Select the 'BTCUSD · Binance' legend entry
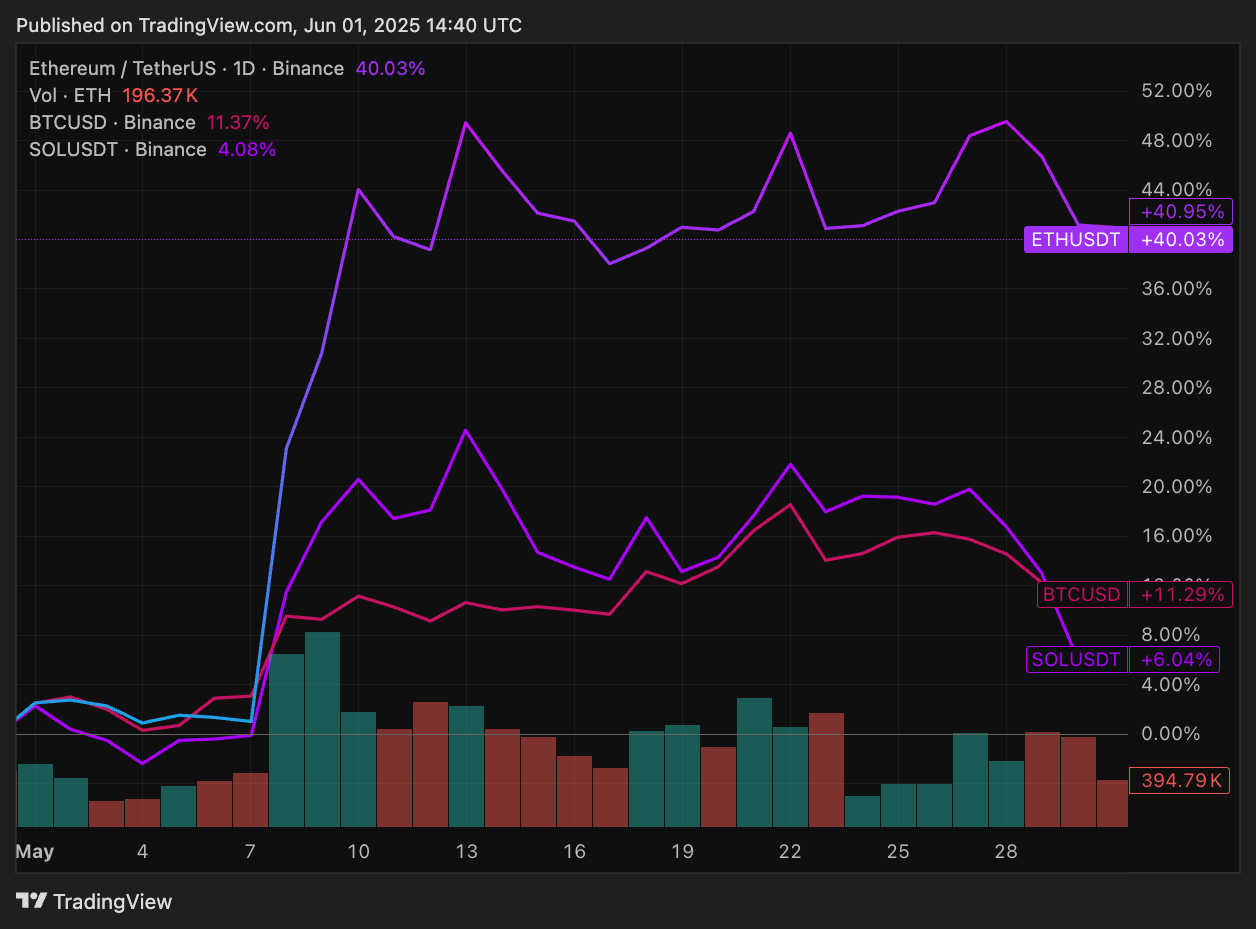 pos(112,123)
